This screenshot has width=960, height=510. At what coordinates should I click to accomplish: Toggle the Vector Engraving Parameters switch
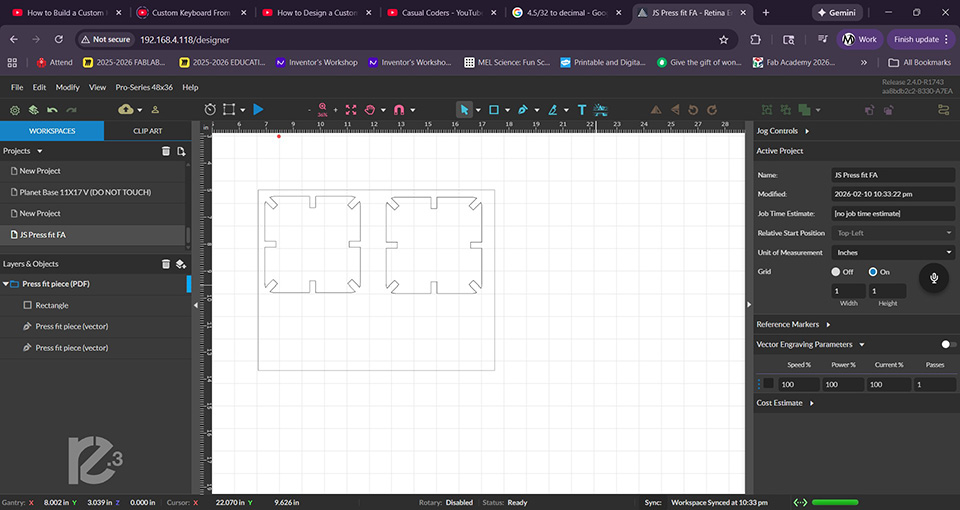pyautogui.click(x=947, y=344)
